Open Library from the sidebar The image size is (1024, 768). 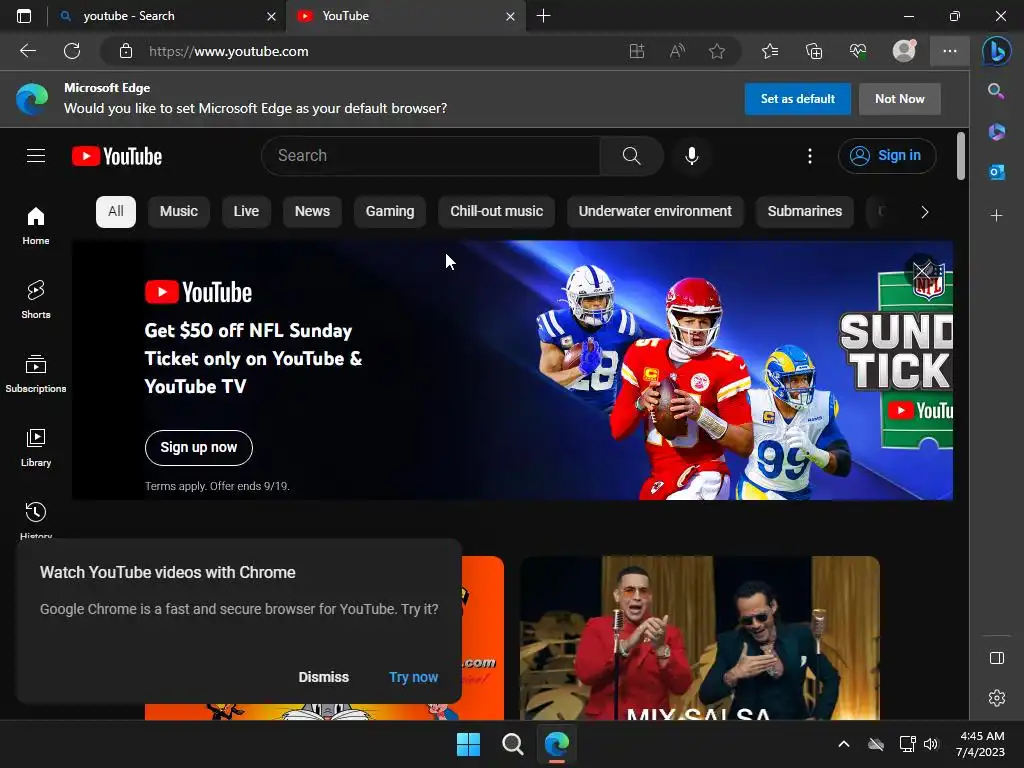point(36,447)
